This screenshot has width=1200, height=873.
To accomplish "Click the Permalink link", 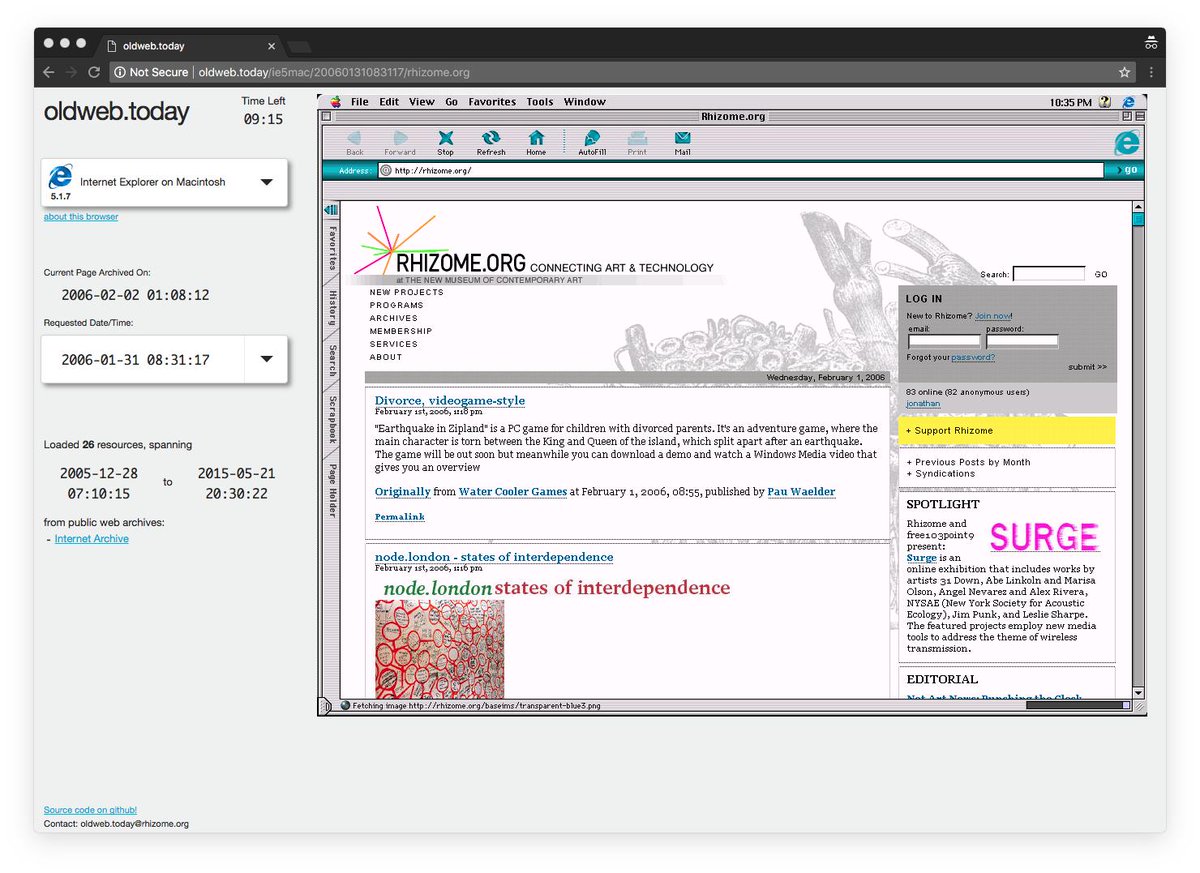I will pyautogui.click(x=400, y=517).
